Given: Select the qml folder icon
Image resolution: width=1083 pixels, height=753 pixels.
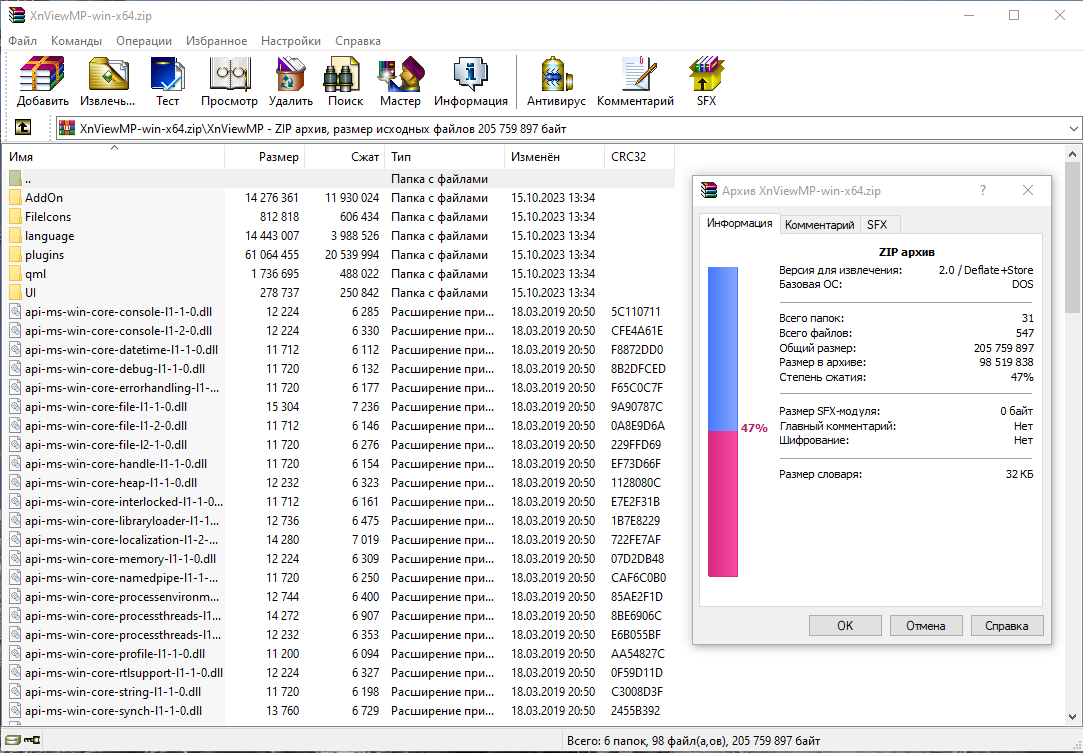Looking at the screenshot, I should (x=16, y=274).
